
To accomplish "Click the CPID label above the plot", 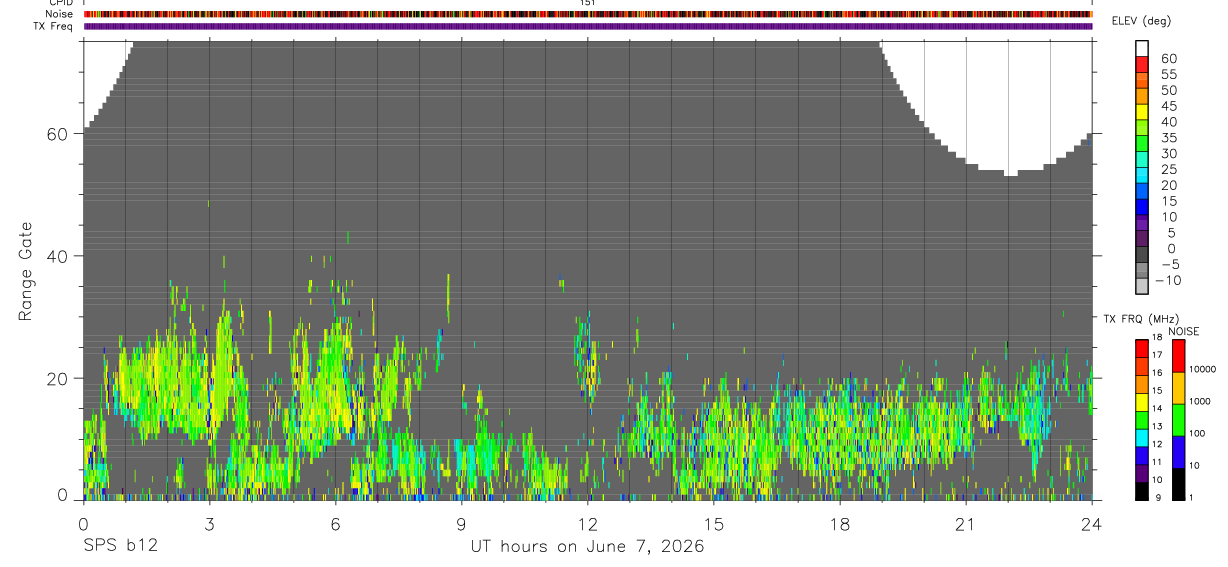I will pyautogui.click(x=59, y=3).
